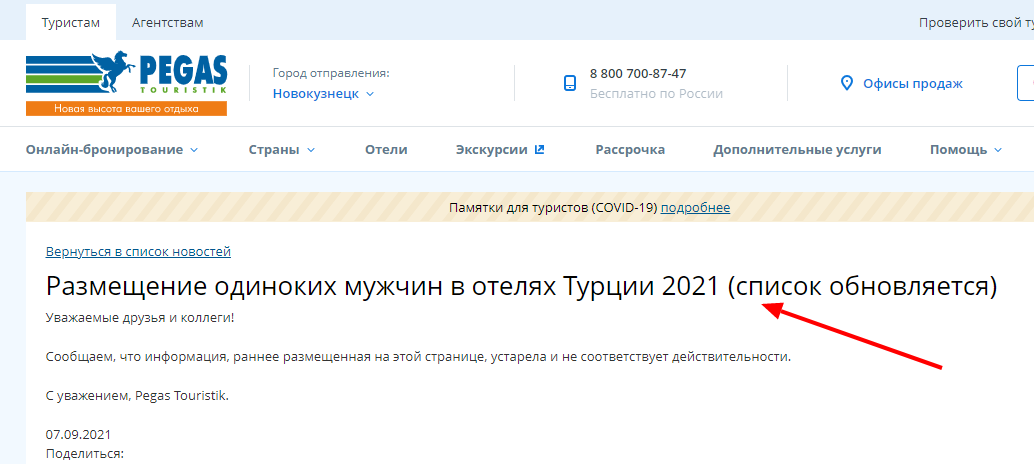Select the sentence starting with Сообщаем
Viewport: 1034px width, 464px height.
418,357
